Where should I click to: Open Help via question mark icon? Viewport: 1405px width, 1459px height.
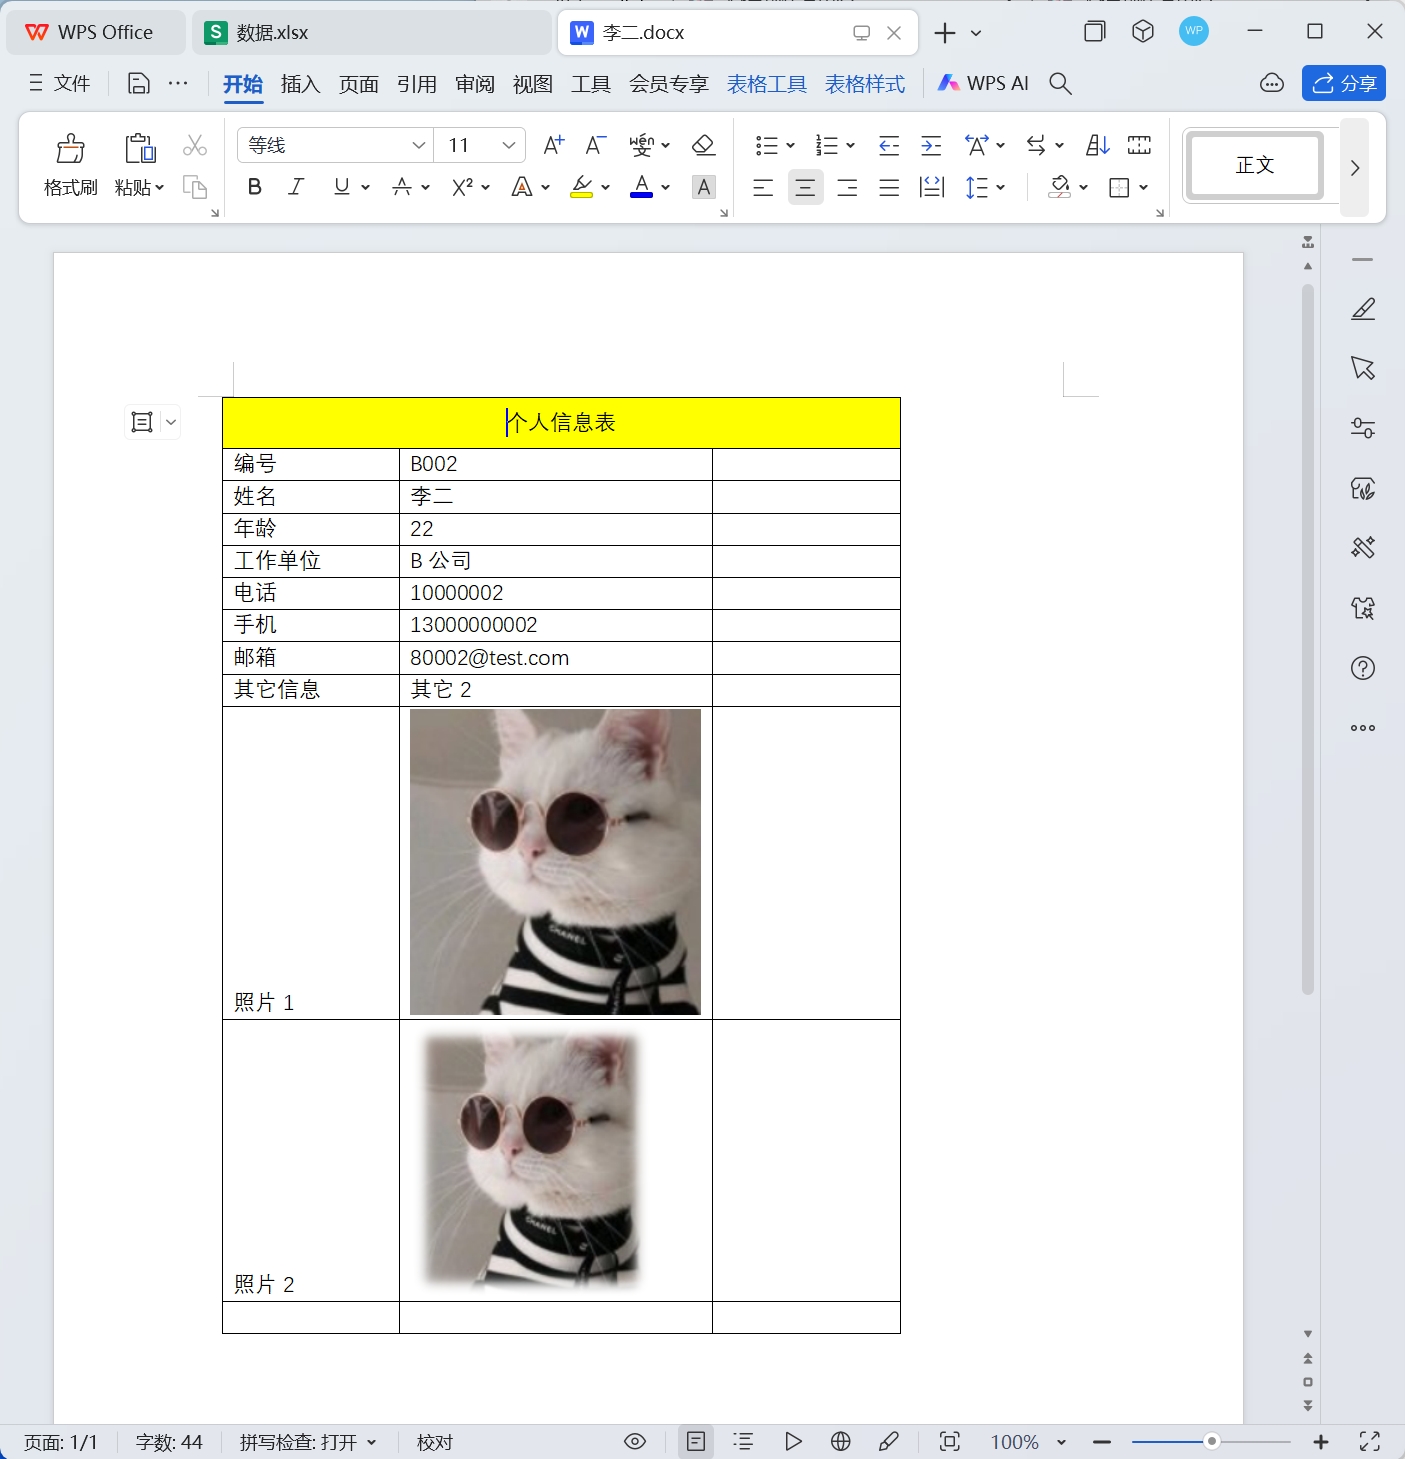(1363, 667)
